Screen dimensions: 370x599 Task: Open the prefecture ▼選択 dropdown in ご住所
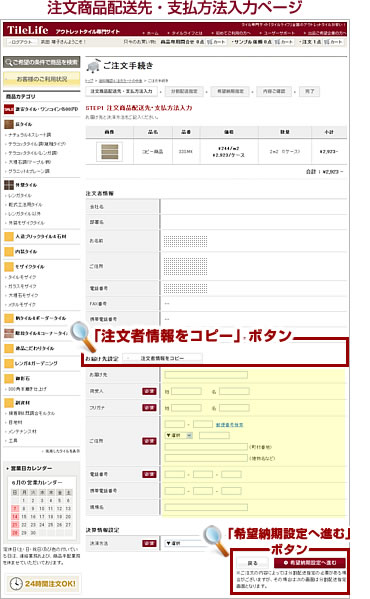pos(179,435)
